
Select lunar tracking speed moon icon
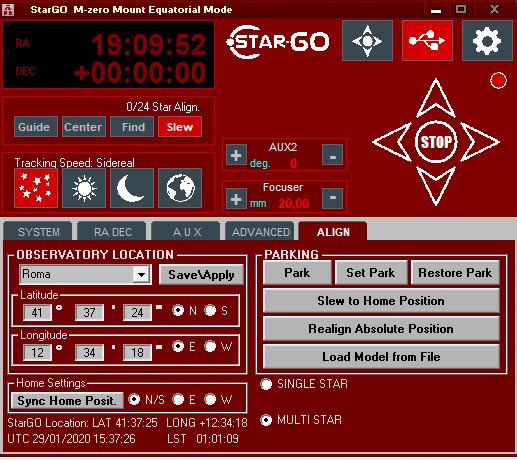click(x=132, y=188)
